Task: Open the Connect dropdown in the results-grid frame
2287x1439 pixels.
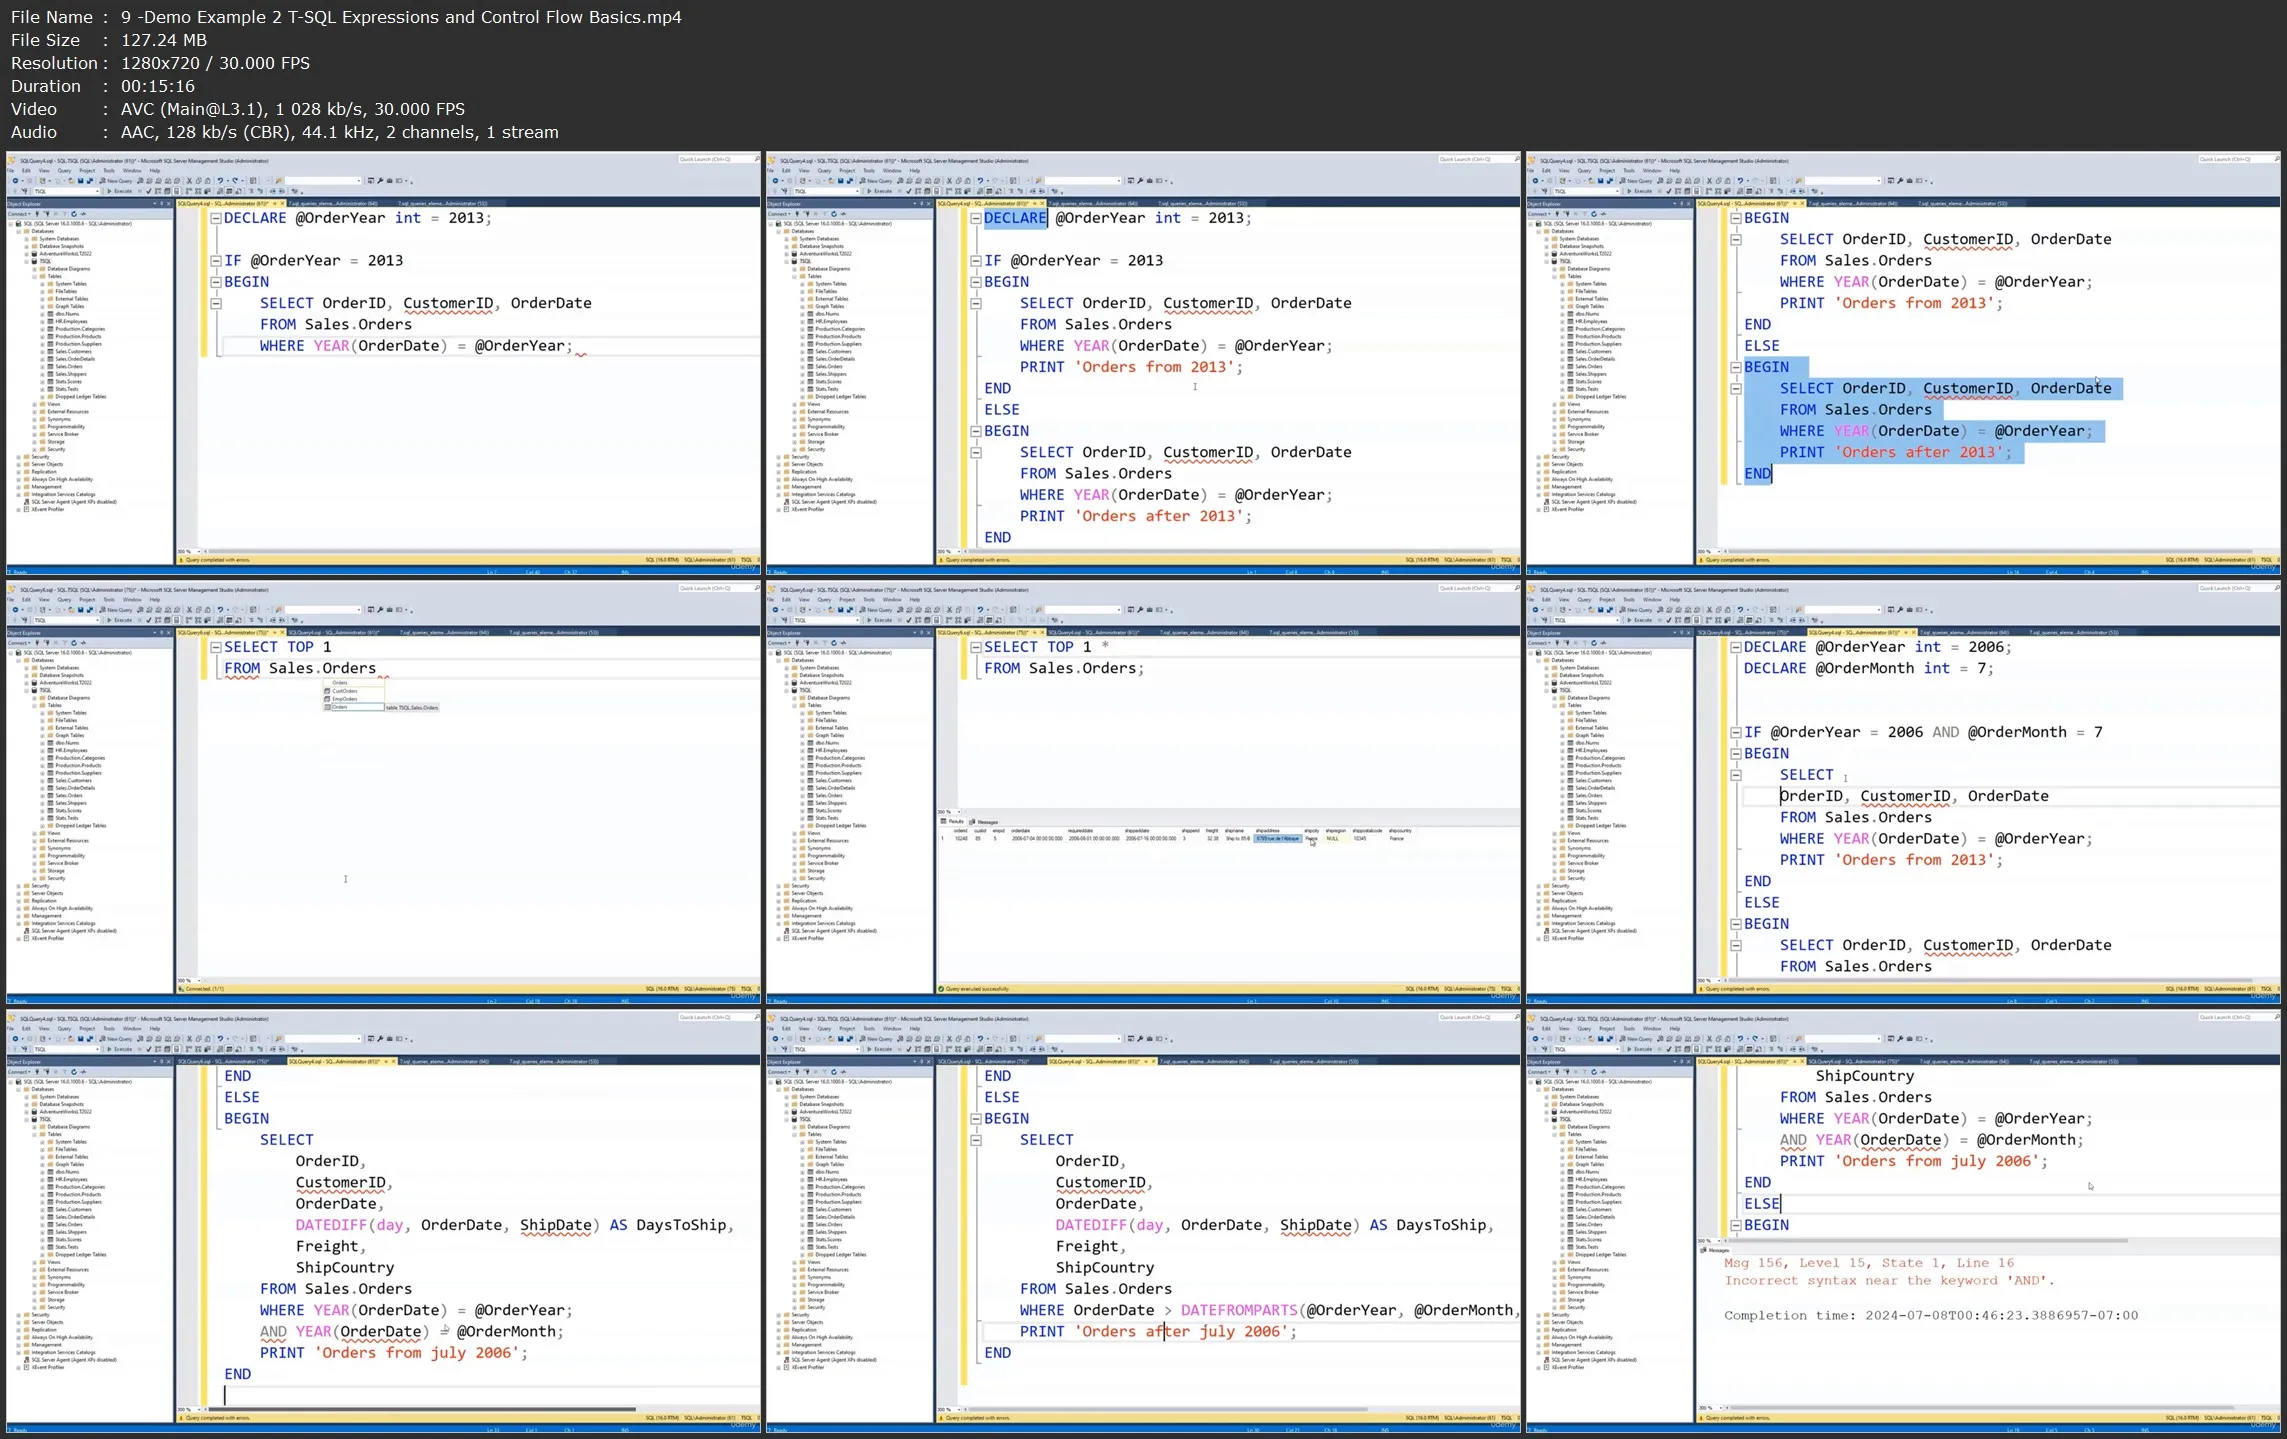Action: pyautogui.click(x=779, y=643)
